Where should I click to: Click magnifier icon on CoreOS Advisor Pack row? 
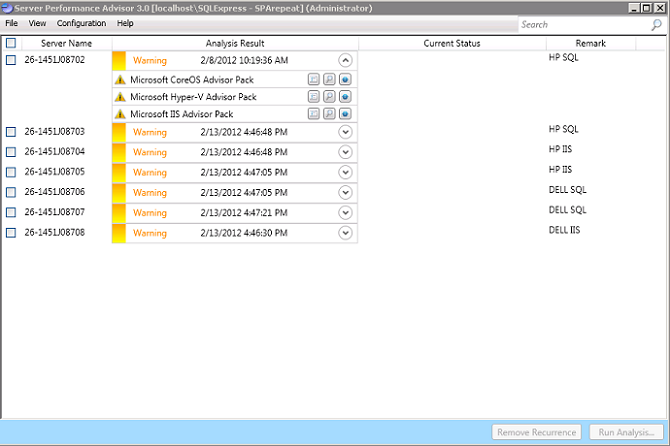coord(329,79)
